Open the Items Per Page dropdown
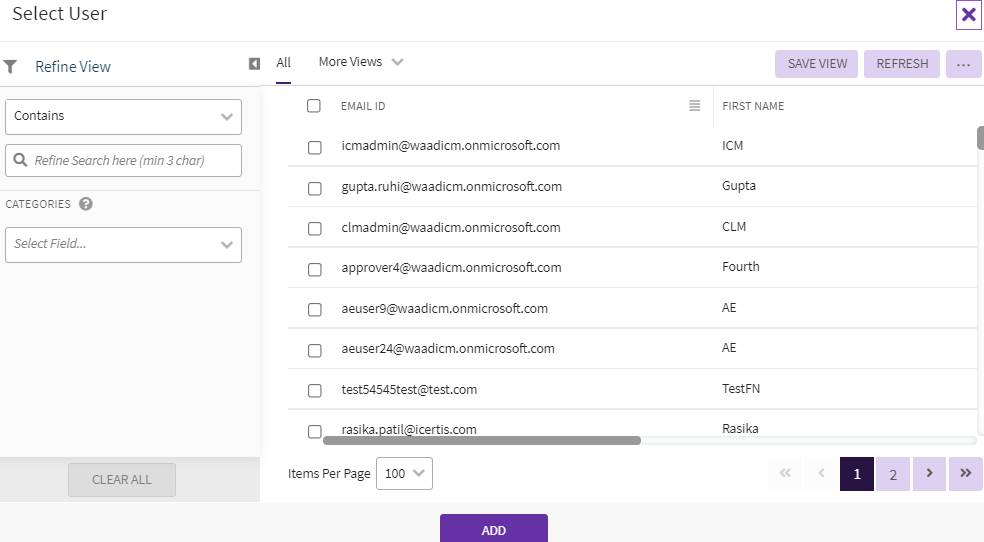The image size is (984, 542). [x=404, y=474]
